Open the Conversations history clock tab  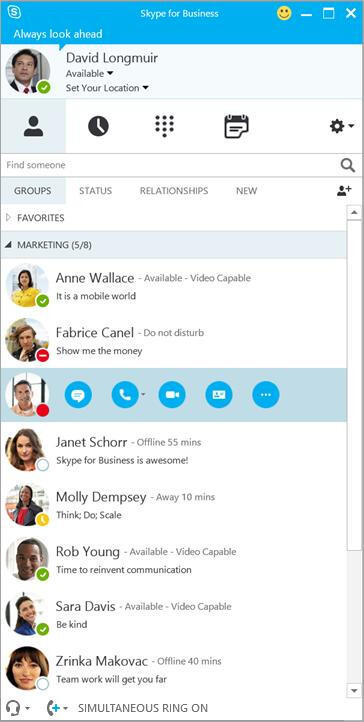[98, 126]
